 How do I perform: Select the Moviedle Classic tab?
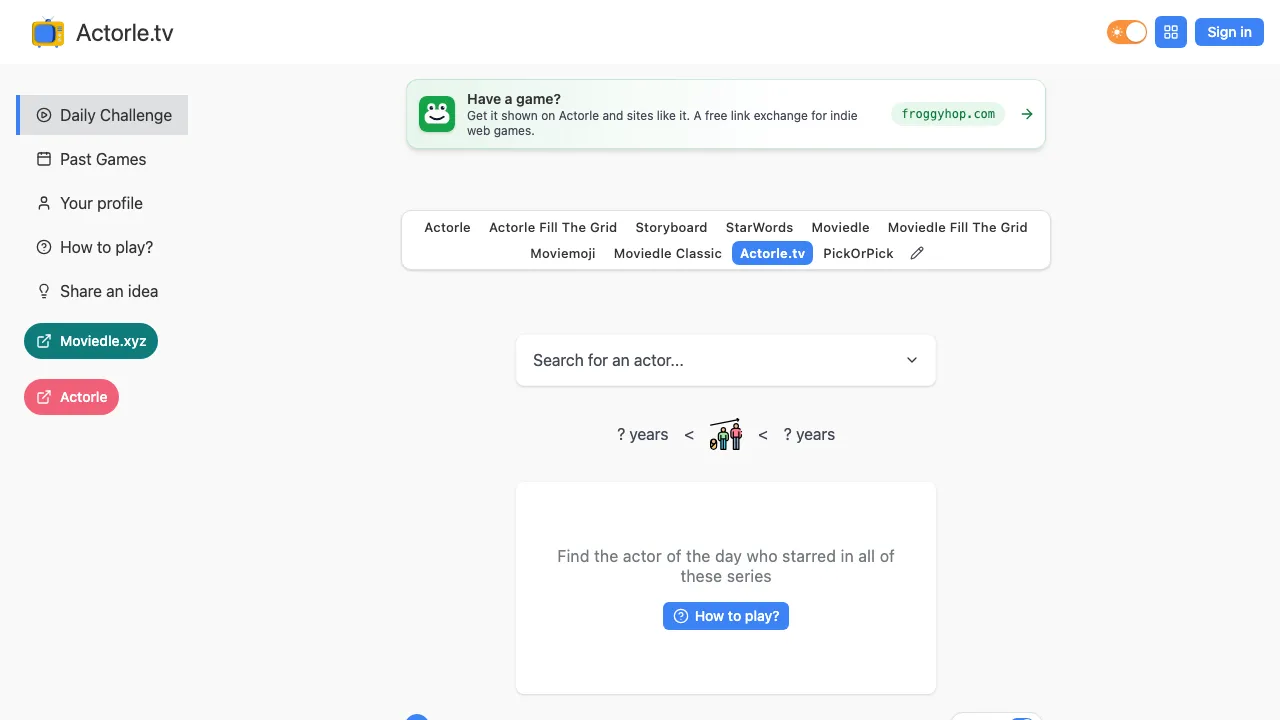[x=667, y=253]
